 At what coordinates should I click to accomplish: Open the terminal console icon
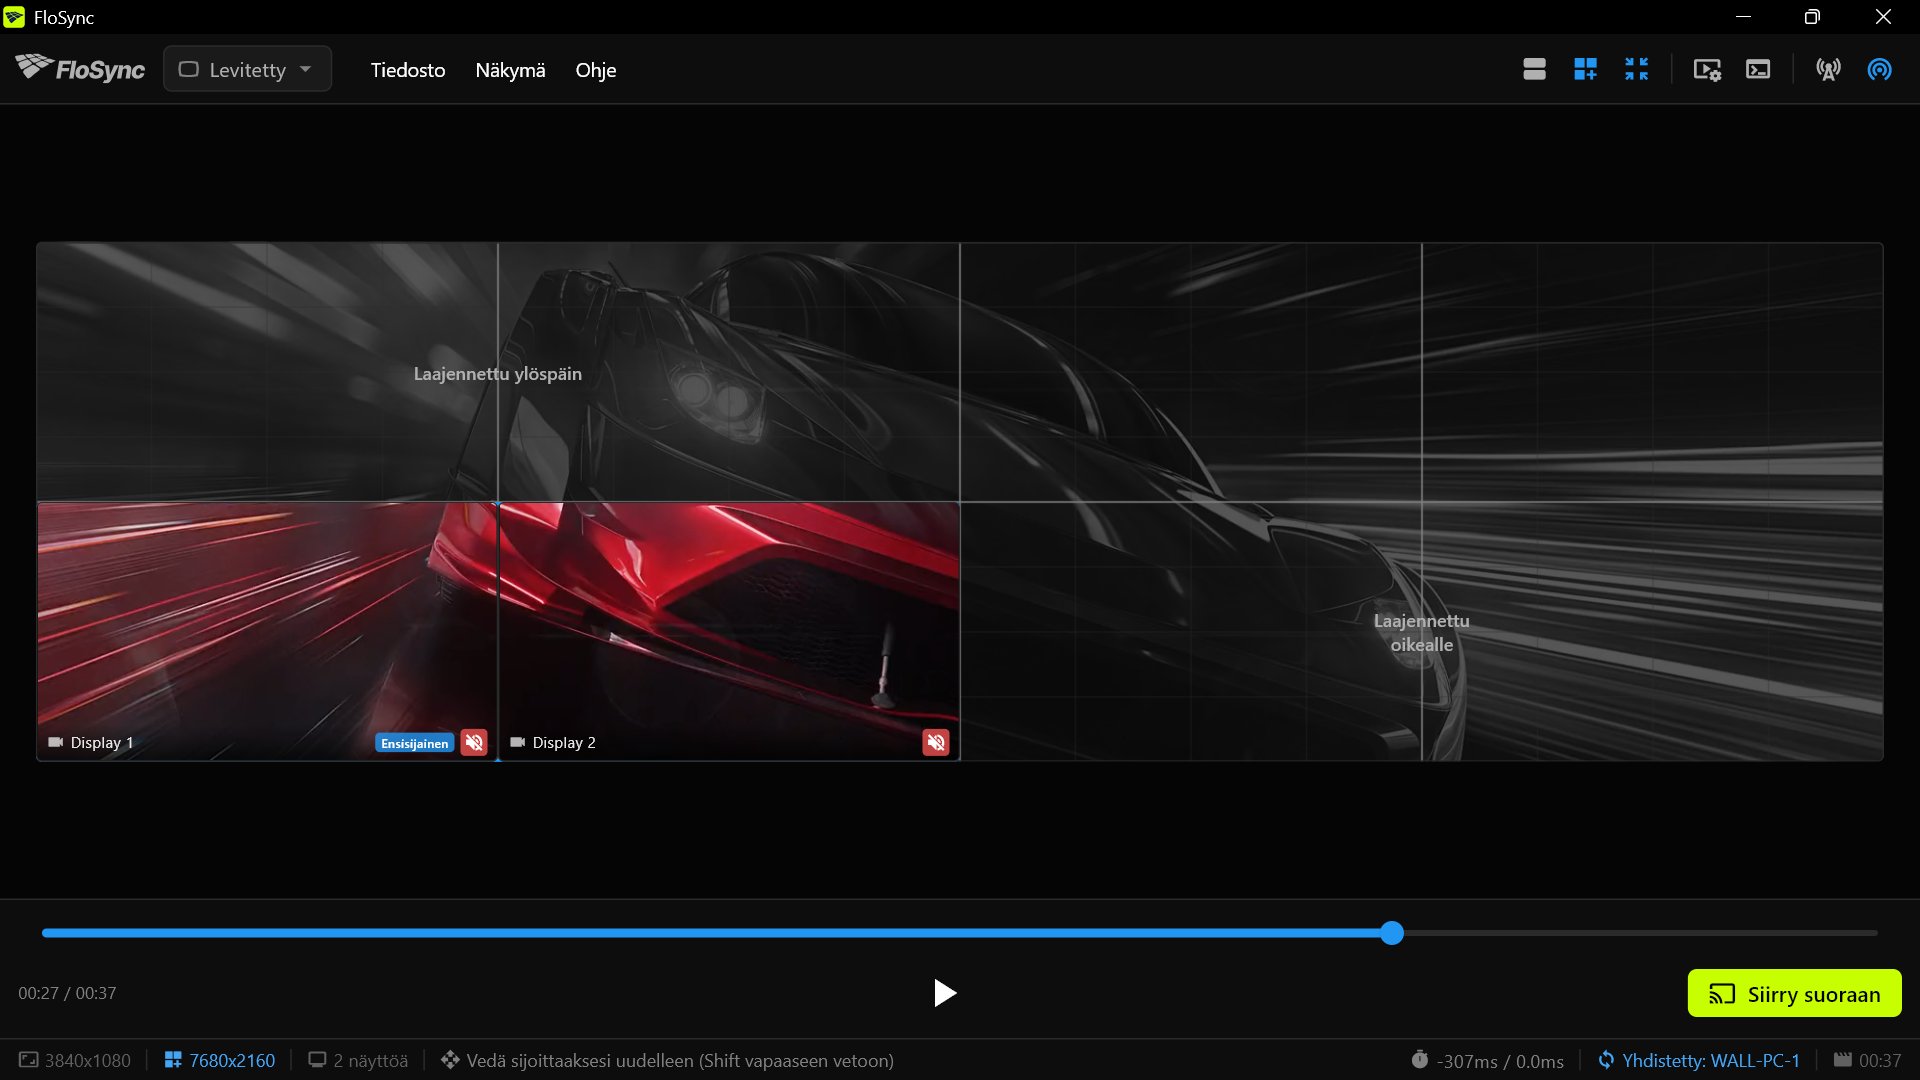[x=1758, y=69]
